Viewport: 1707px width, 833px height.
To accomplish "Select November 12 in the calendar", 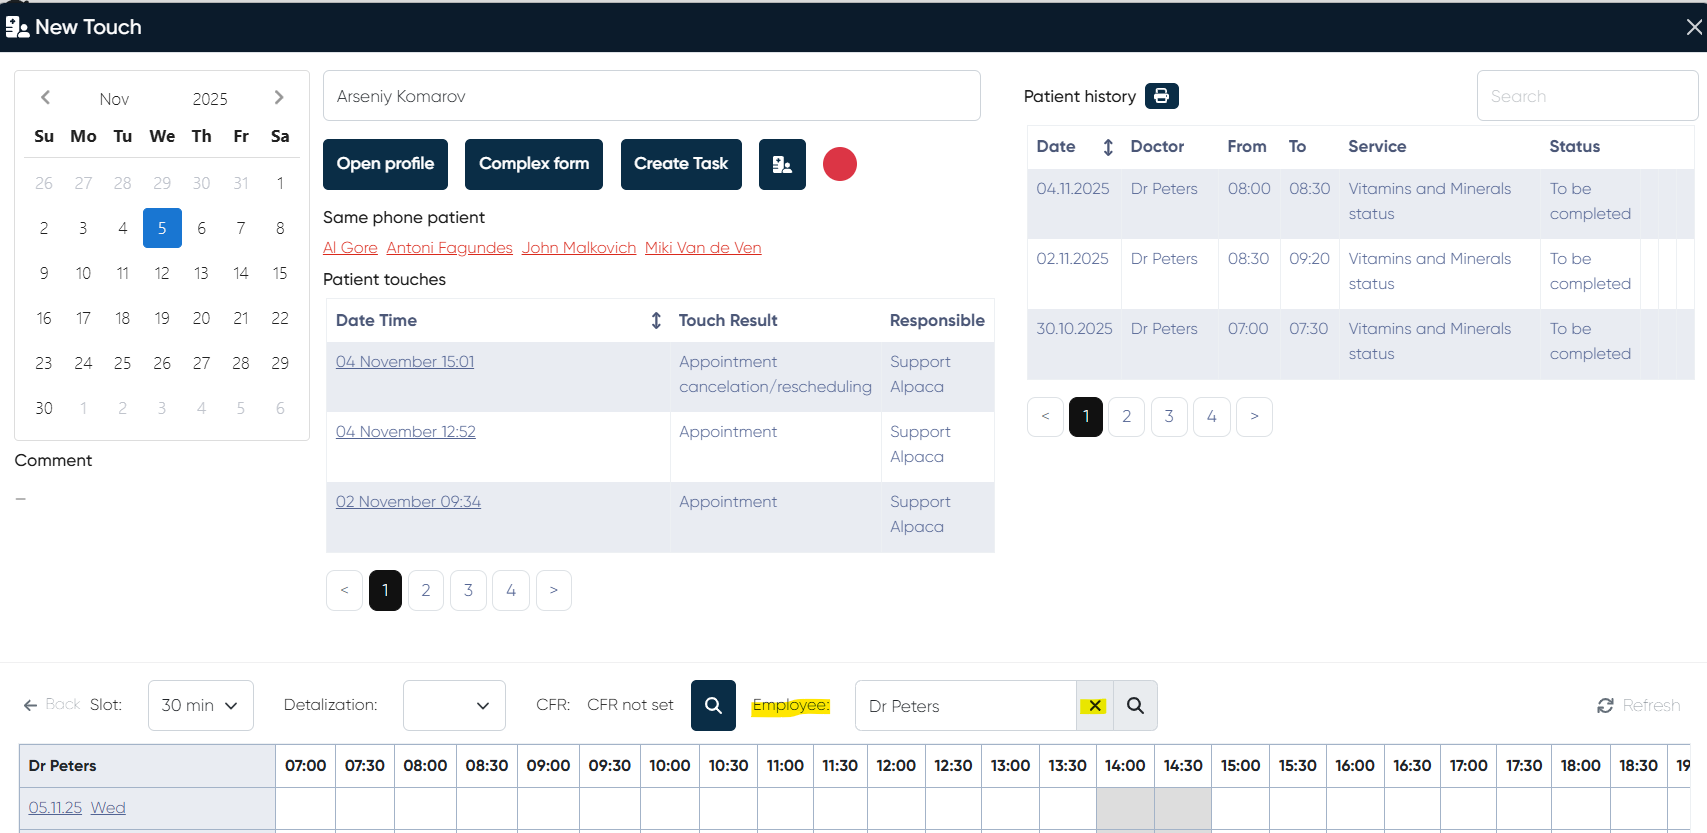I will click(162, 273).
